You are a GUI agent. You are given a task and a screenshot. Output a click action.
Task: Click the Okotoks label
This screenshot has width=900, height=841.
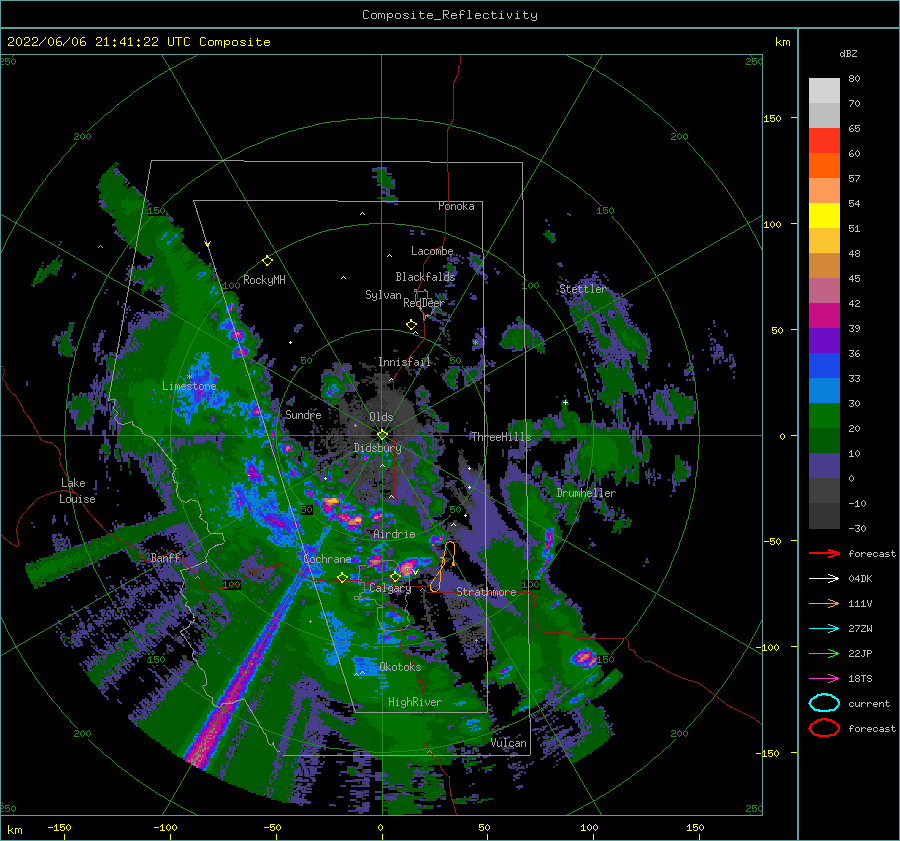point(400,667)
